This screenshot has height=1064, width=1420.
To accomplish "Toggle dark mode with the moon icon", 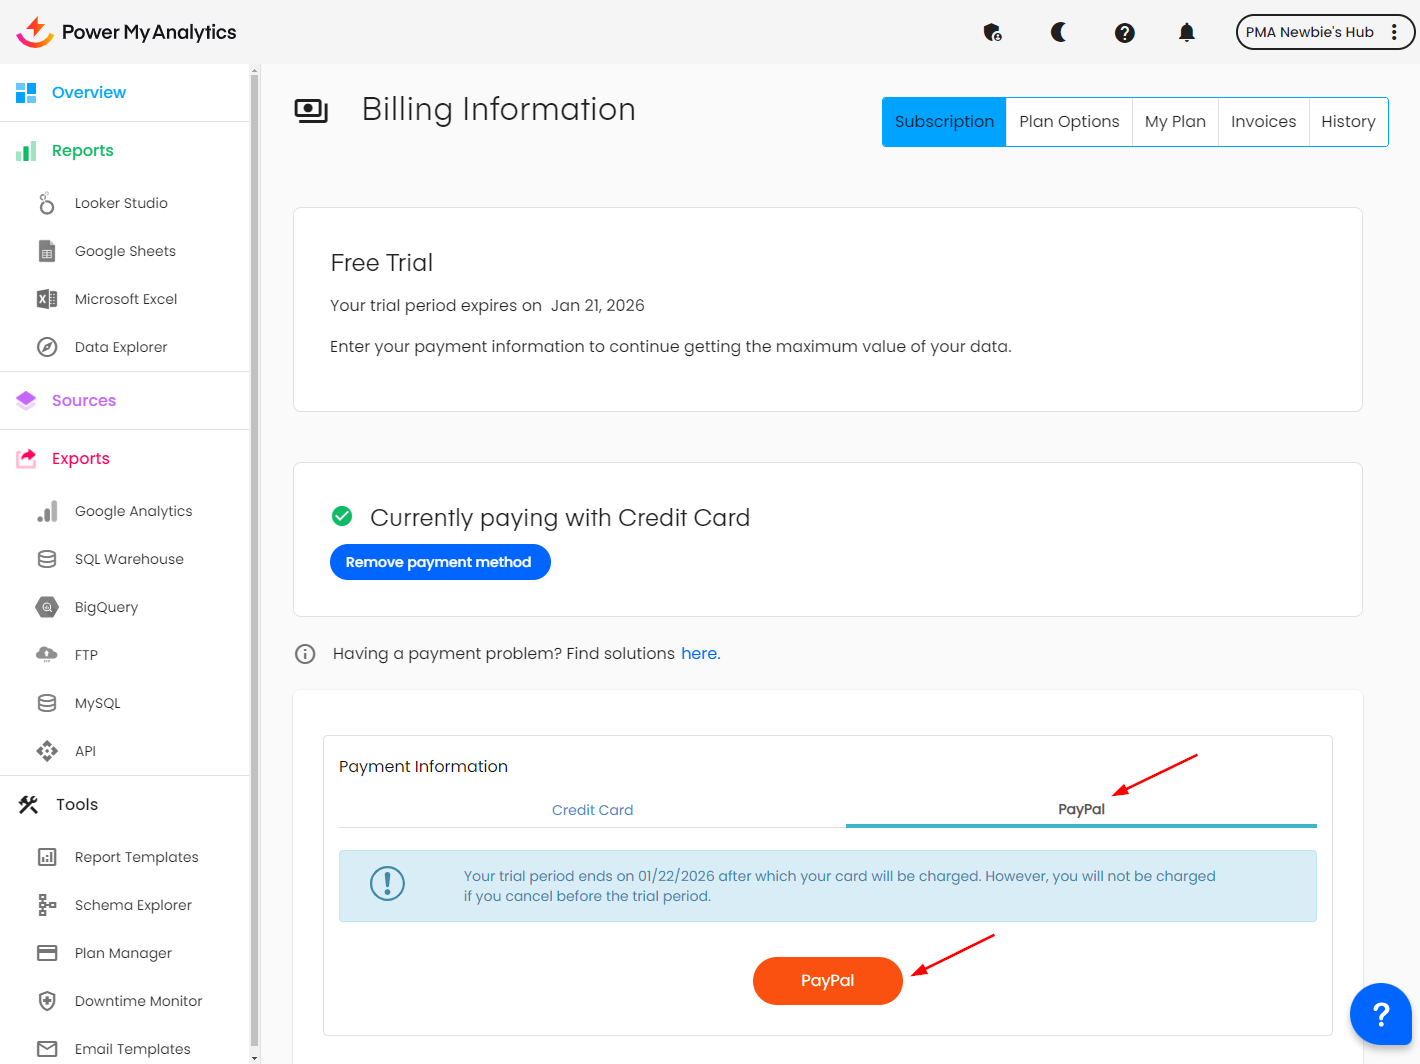I will coord(1058,32).
